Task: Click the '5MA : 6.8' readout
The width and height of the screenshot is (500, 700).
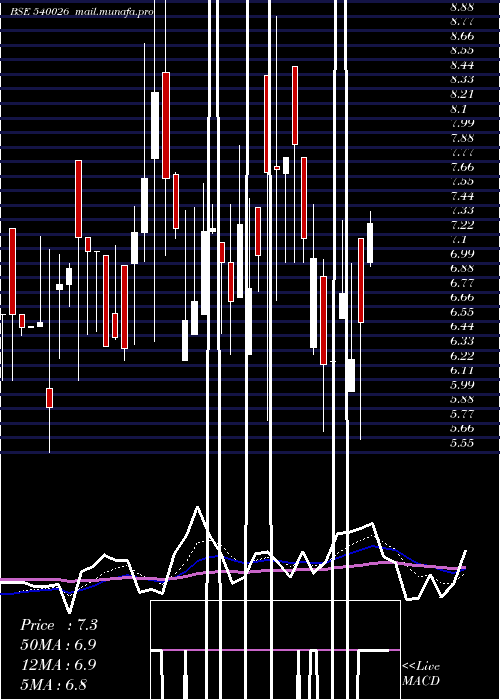Action: tap(54, 684)
